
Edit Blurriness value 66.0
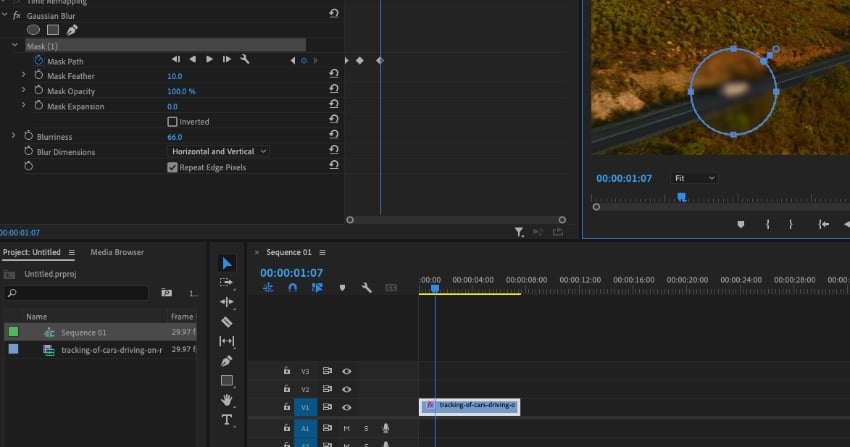pos(175,137)
